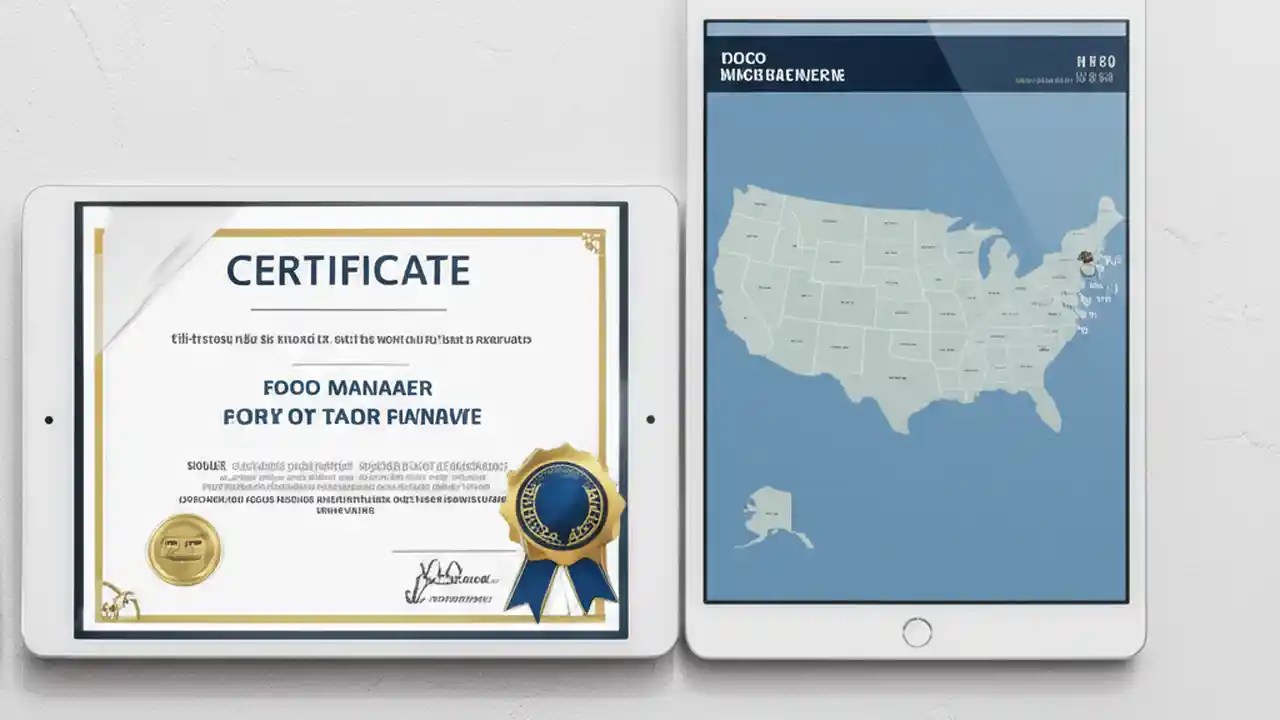Switch to the CERTIFICATE title heading
The image size is (1280, 720).
350,270
